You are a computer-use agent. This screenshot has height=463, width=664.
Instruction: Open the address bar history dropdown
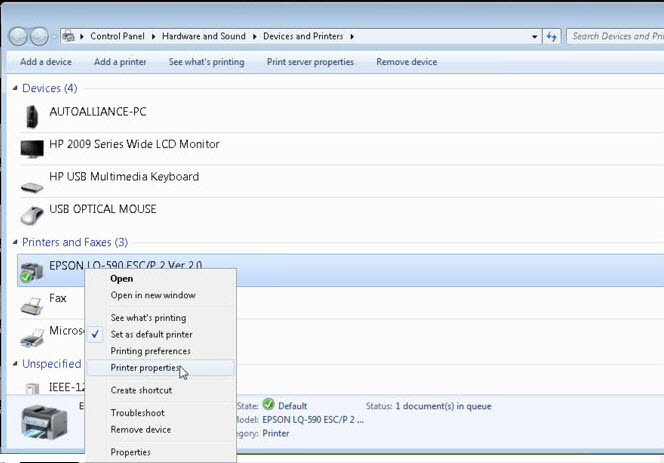tap(534, 37)
